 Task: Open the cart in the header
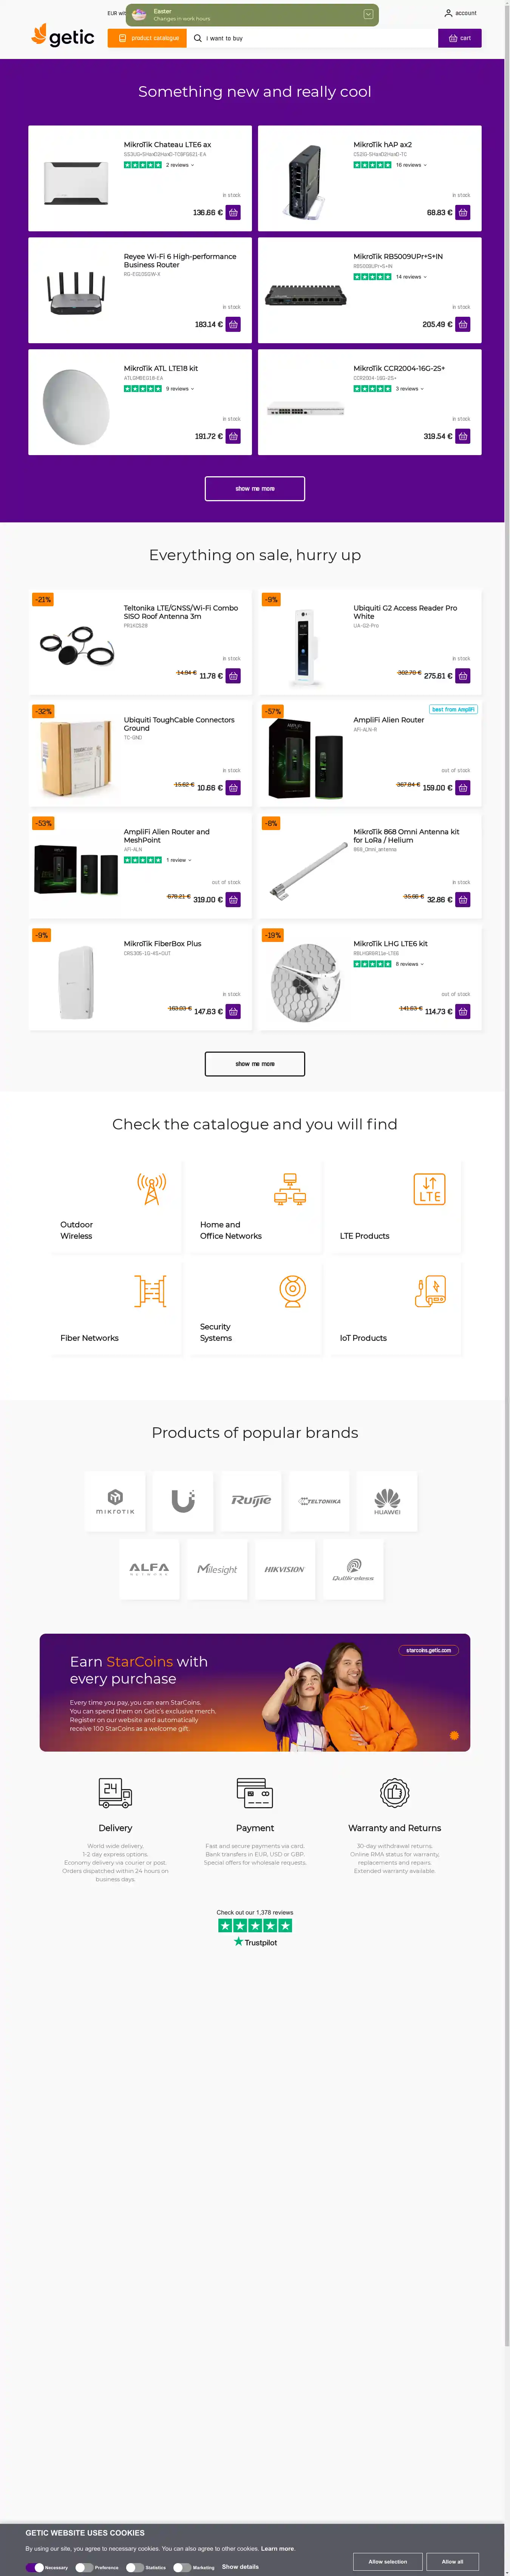(460, 38)
